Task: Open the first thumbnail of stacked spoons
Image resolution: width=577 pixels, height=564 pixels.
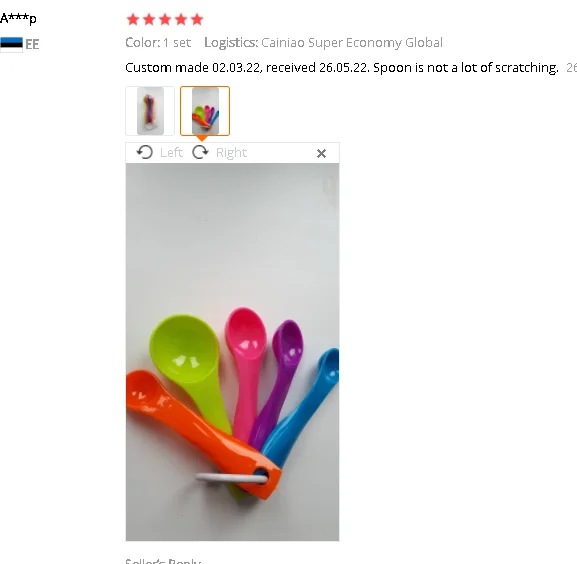Action: [x=150, y=111]
